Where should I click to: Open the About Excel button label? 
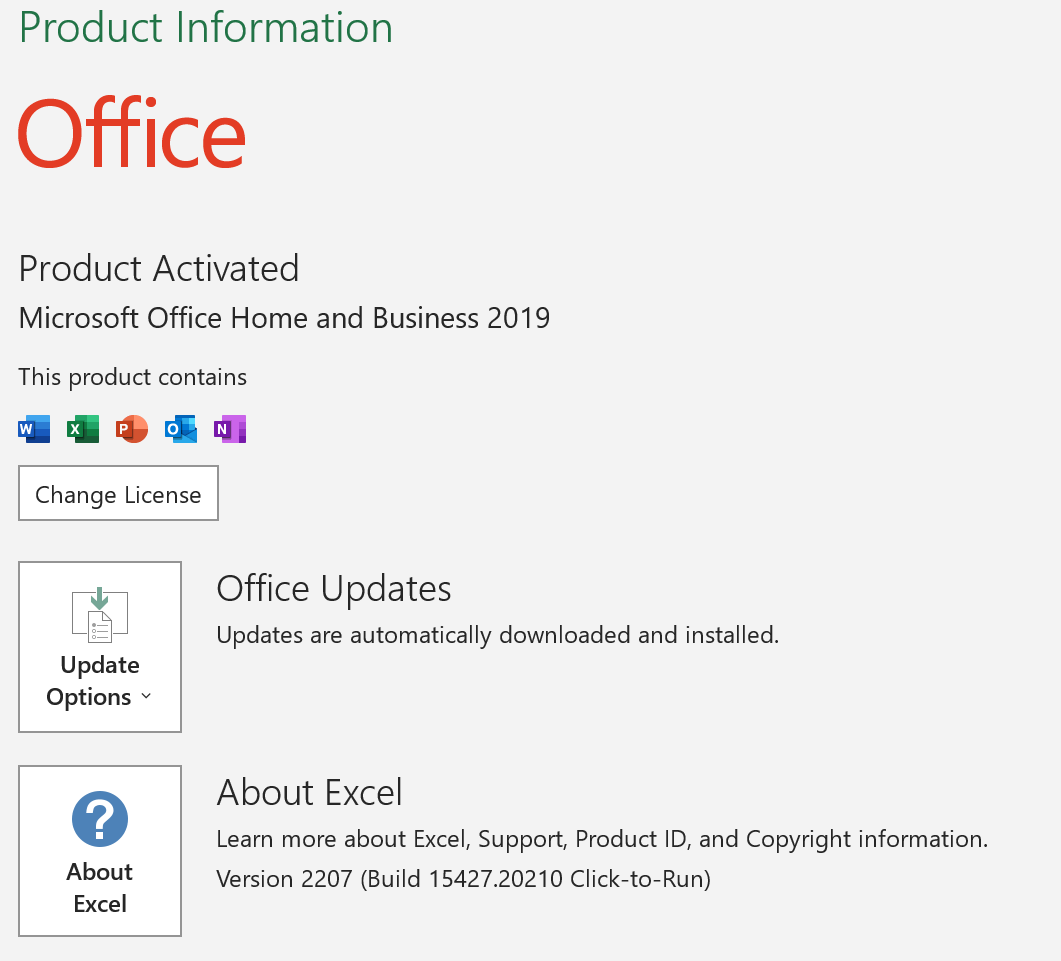100,887
